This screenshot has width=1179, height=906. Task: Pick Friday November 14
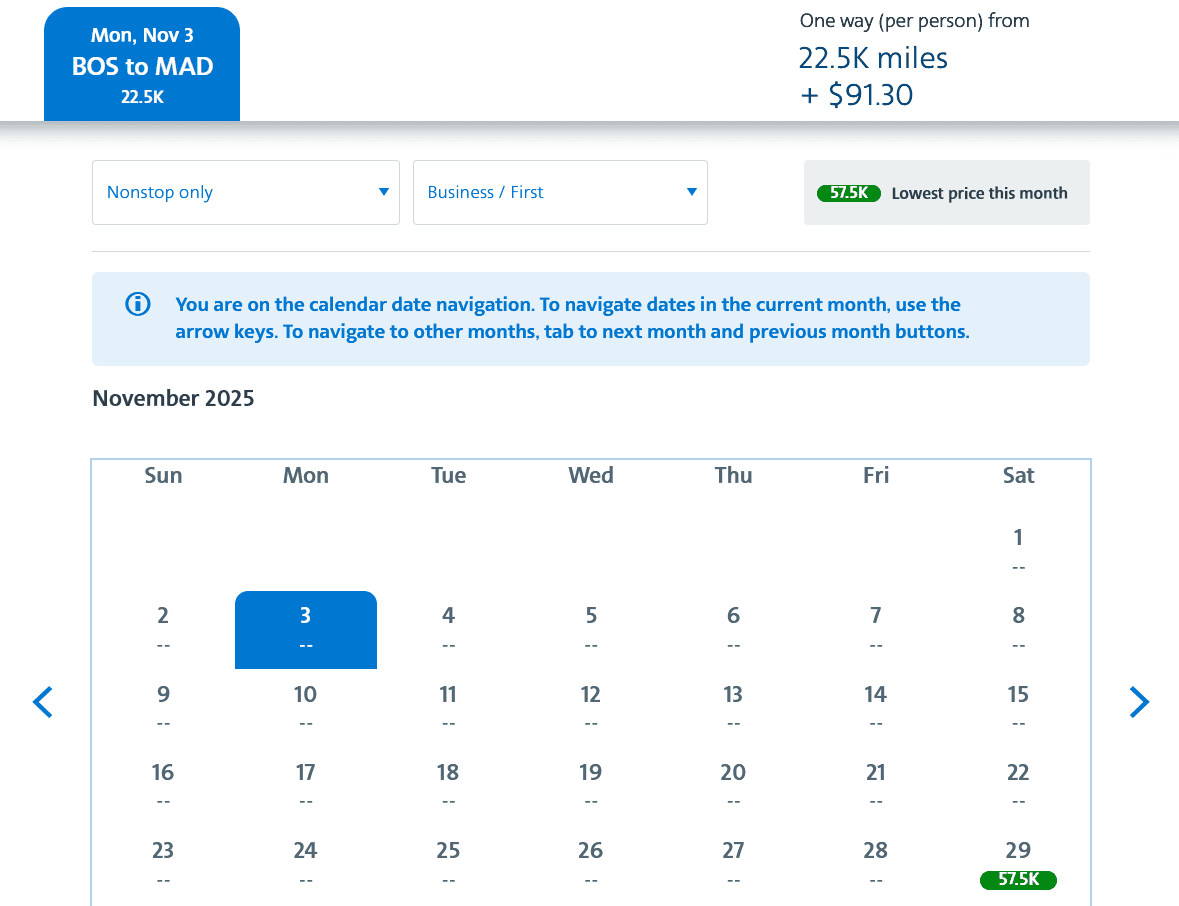[x=876, y=706]
